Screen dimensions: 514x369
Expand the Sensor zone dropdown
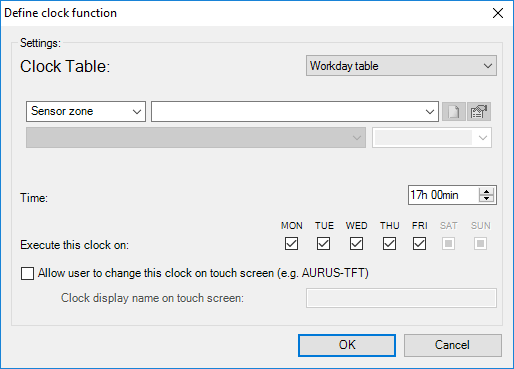pyautogui.click(x=86, y=111)
